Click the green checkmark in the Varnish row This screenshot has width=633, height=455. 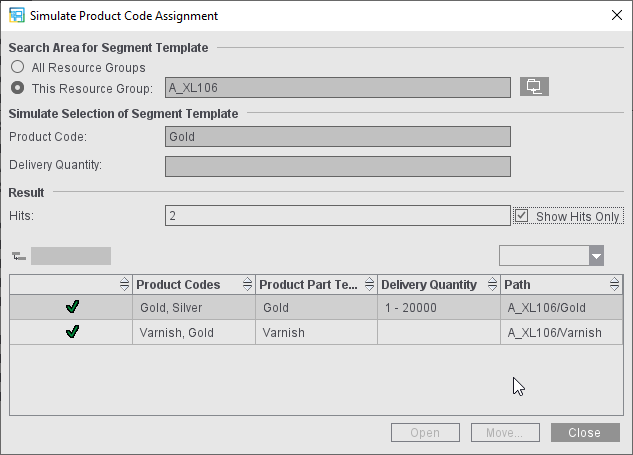(x=71, y=332)
